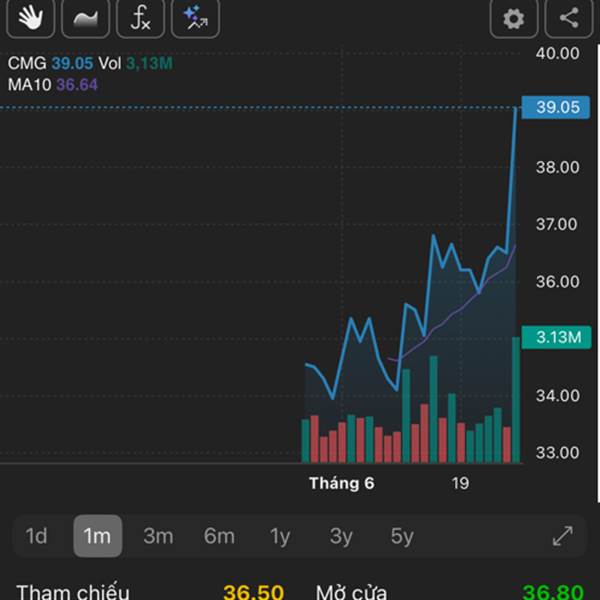
Task: Tap the Mở cửa 36.80 value
Action: tap(553, 592)
